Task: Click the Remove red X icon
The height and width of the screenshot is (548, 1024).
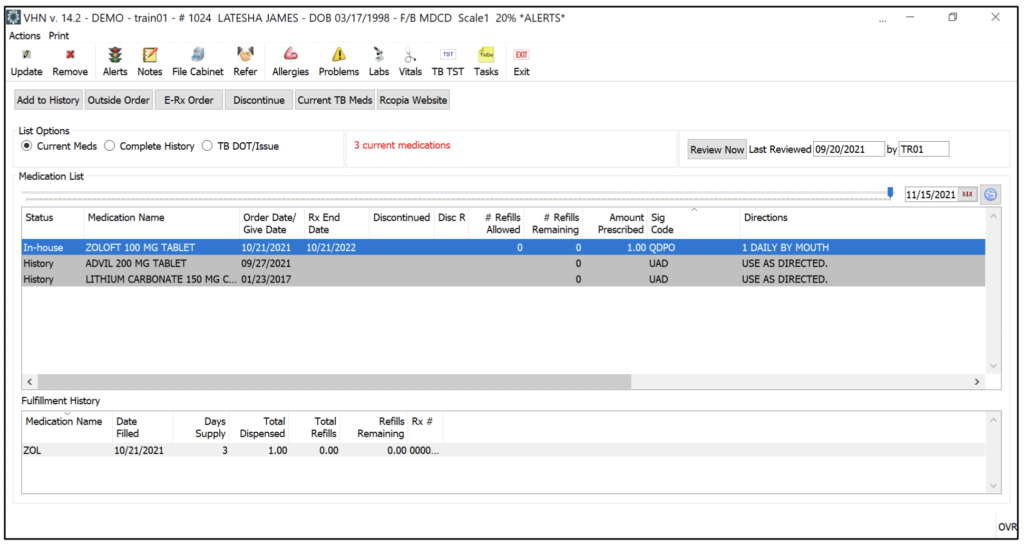Action: 70,55
